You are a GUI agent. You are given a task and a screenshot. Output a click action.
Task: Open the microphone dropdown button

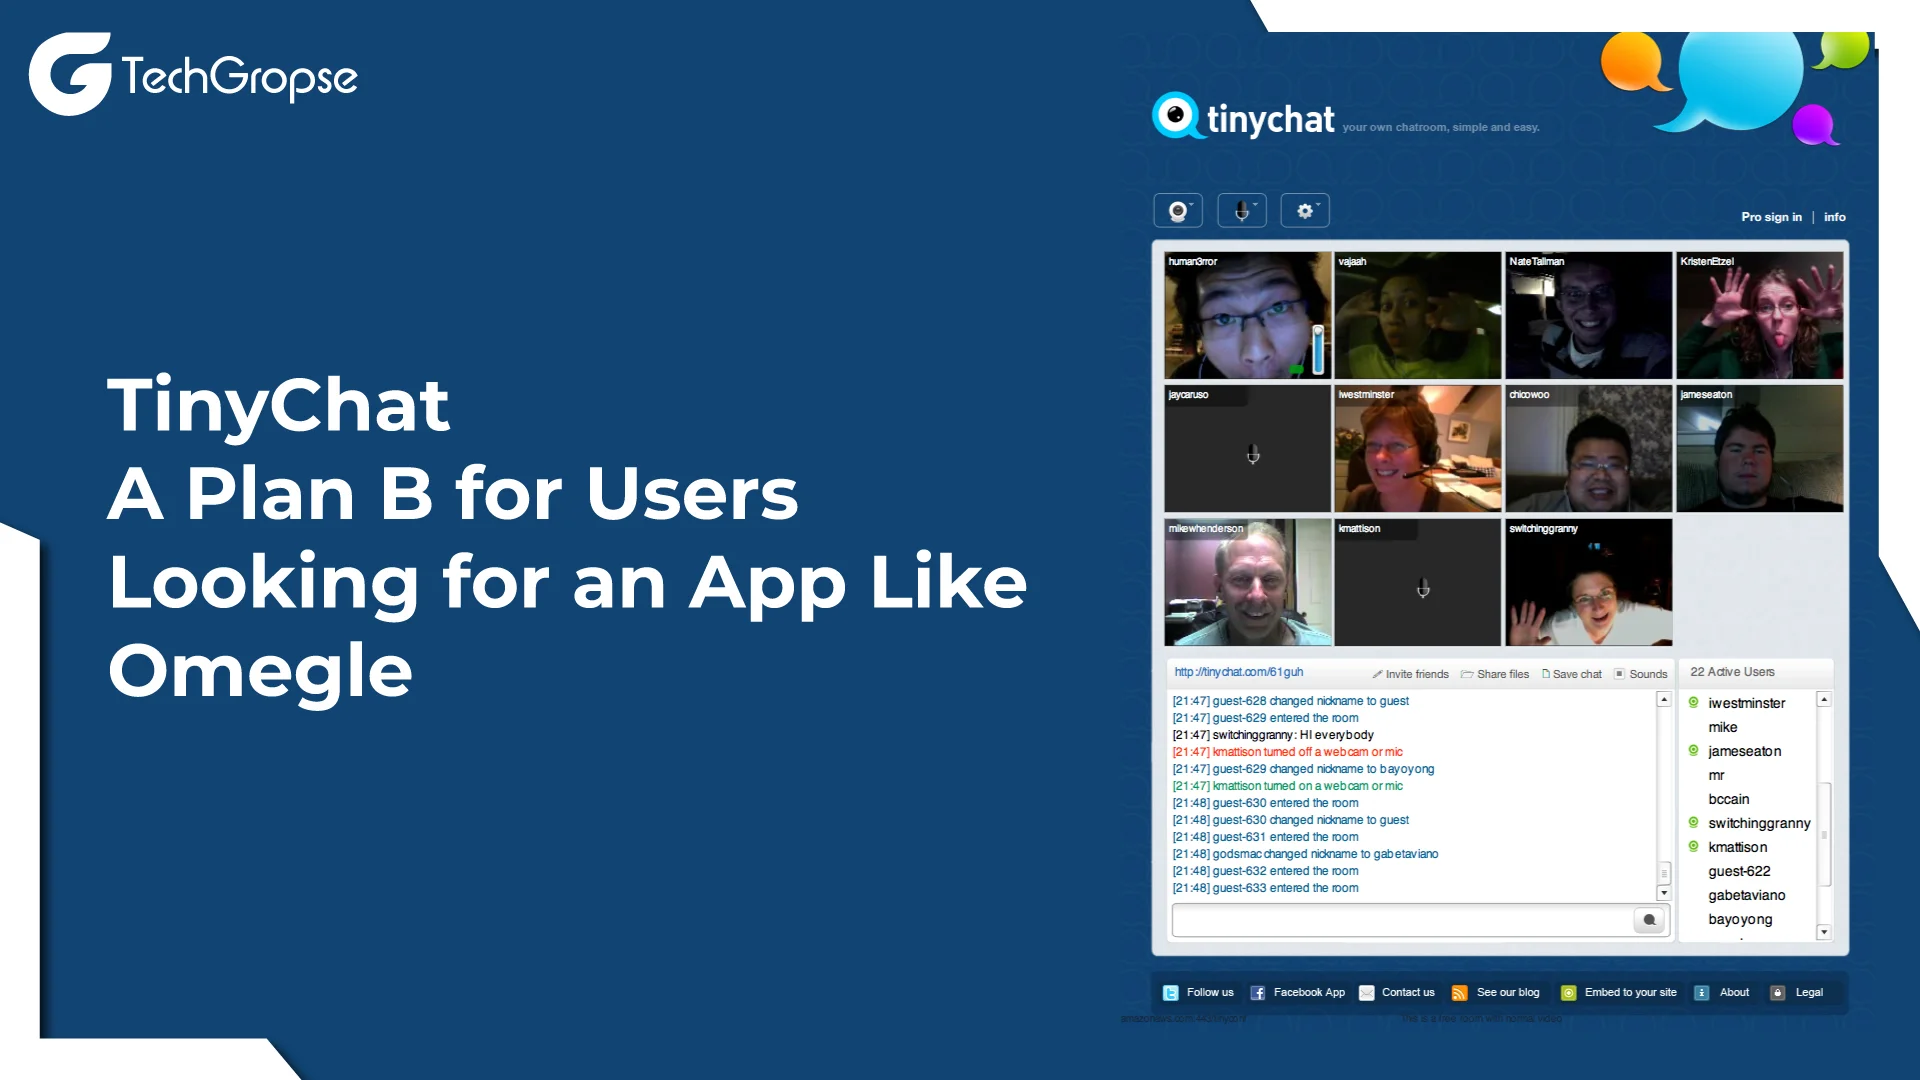click(x=1242, y=211)
